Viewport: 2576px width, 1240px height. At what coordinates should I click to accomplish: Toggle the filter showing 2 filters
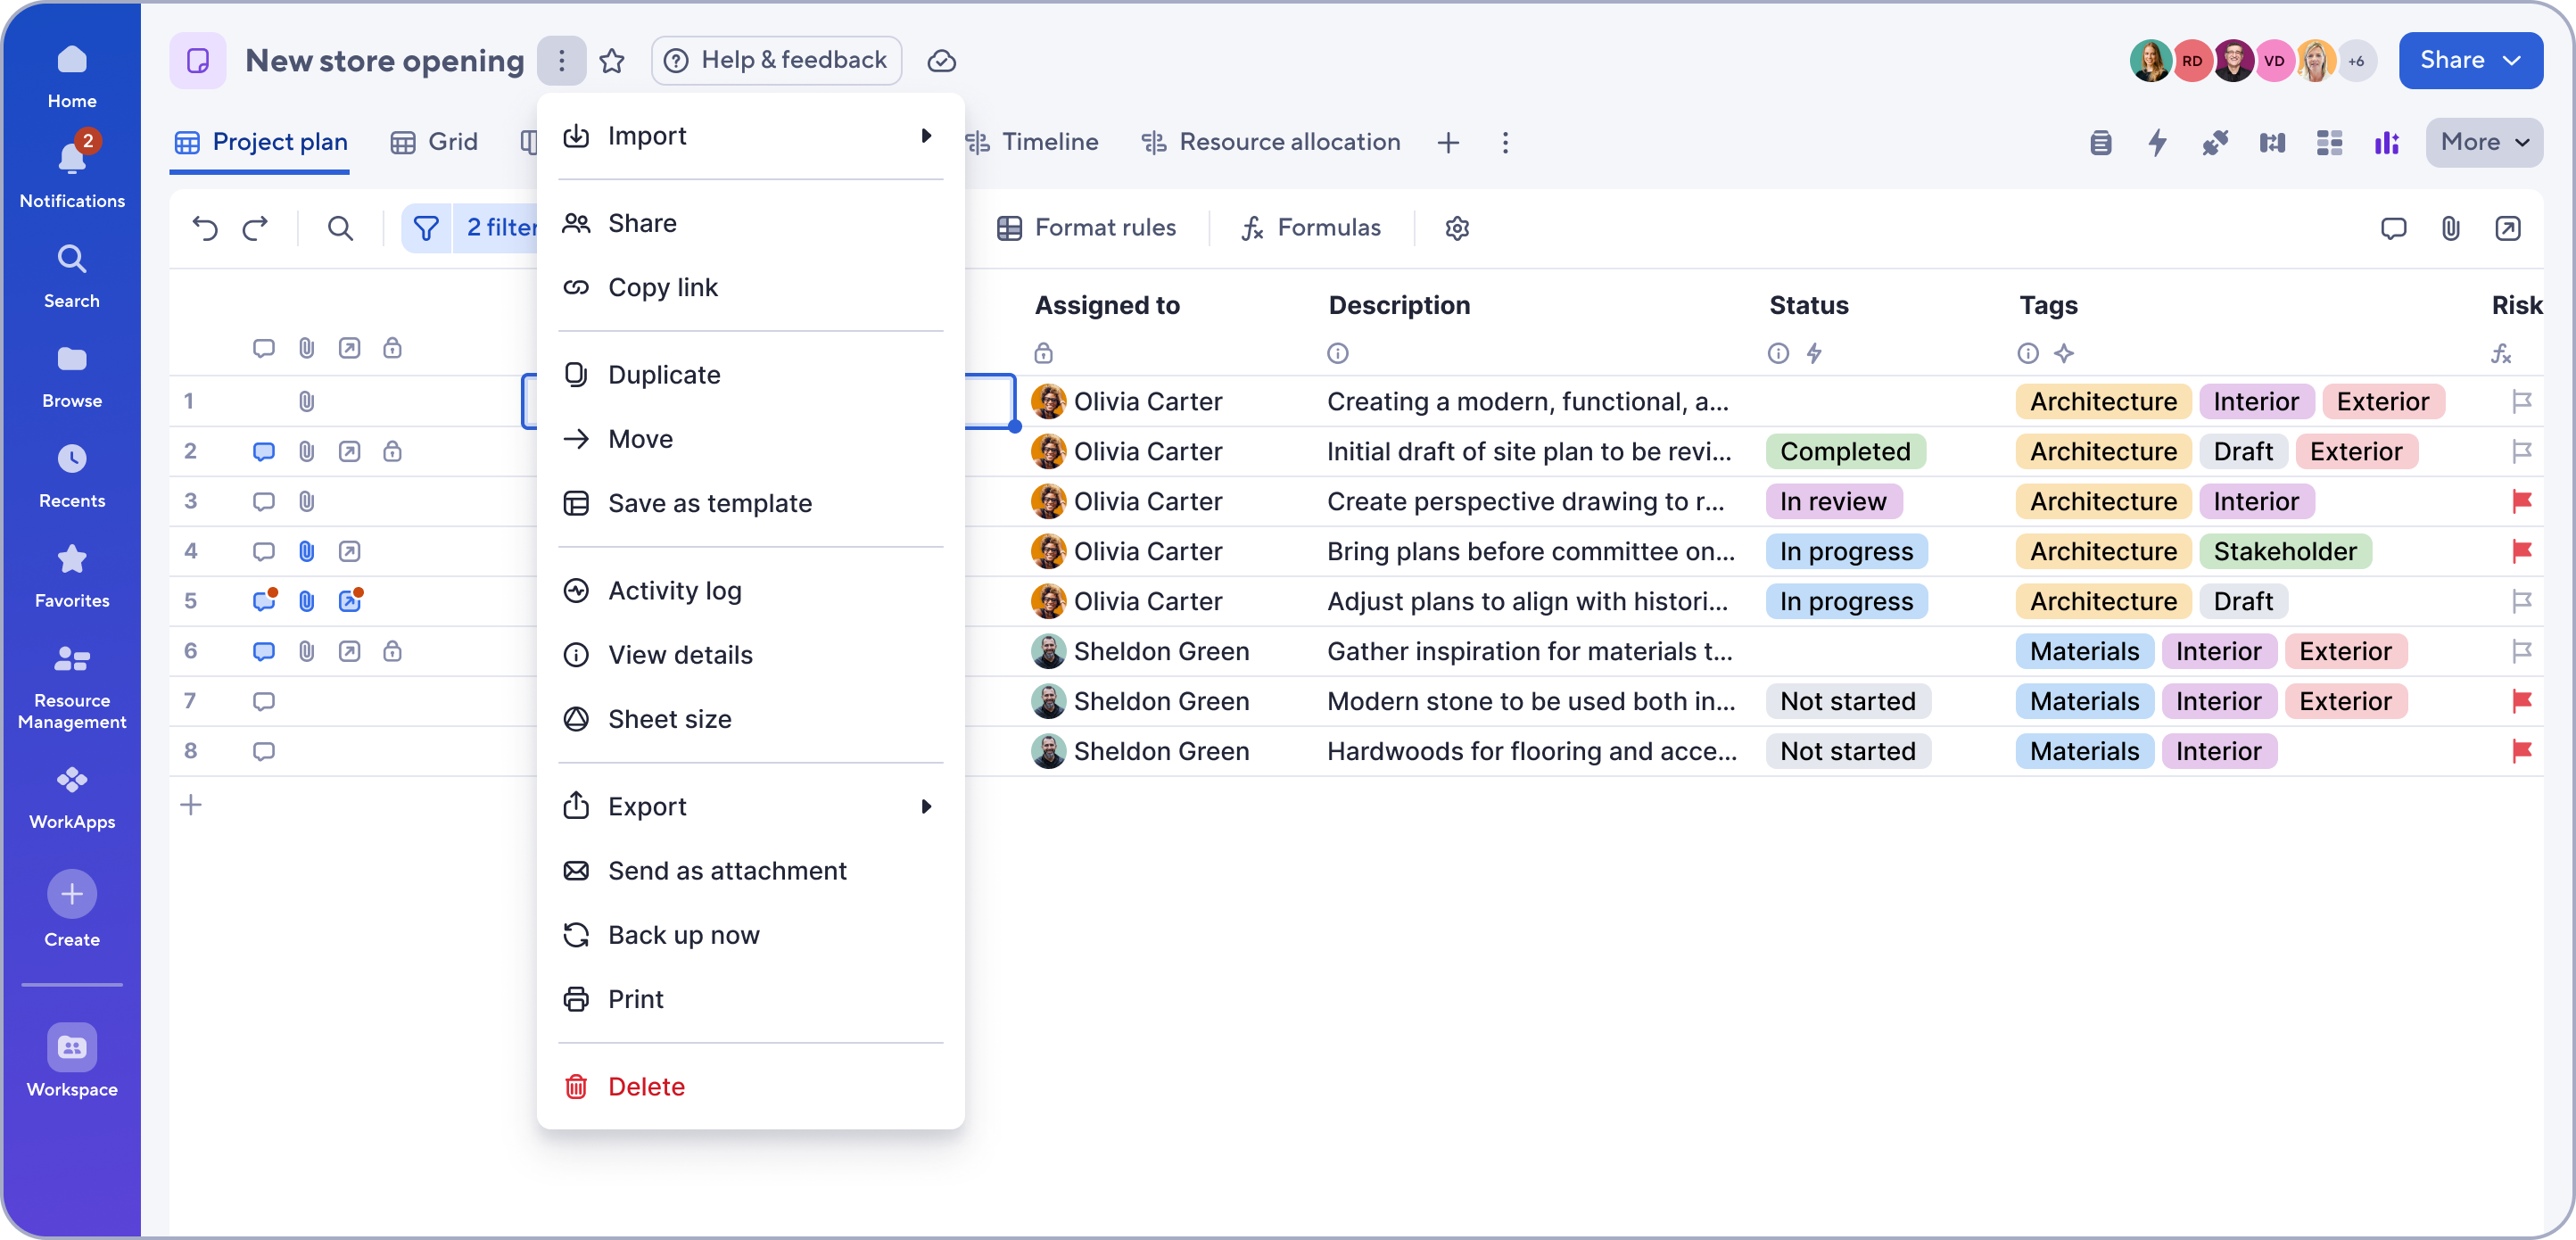point(470,228)
